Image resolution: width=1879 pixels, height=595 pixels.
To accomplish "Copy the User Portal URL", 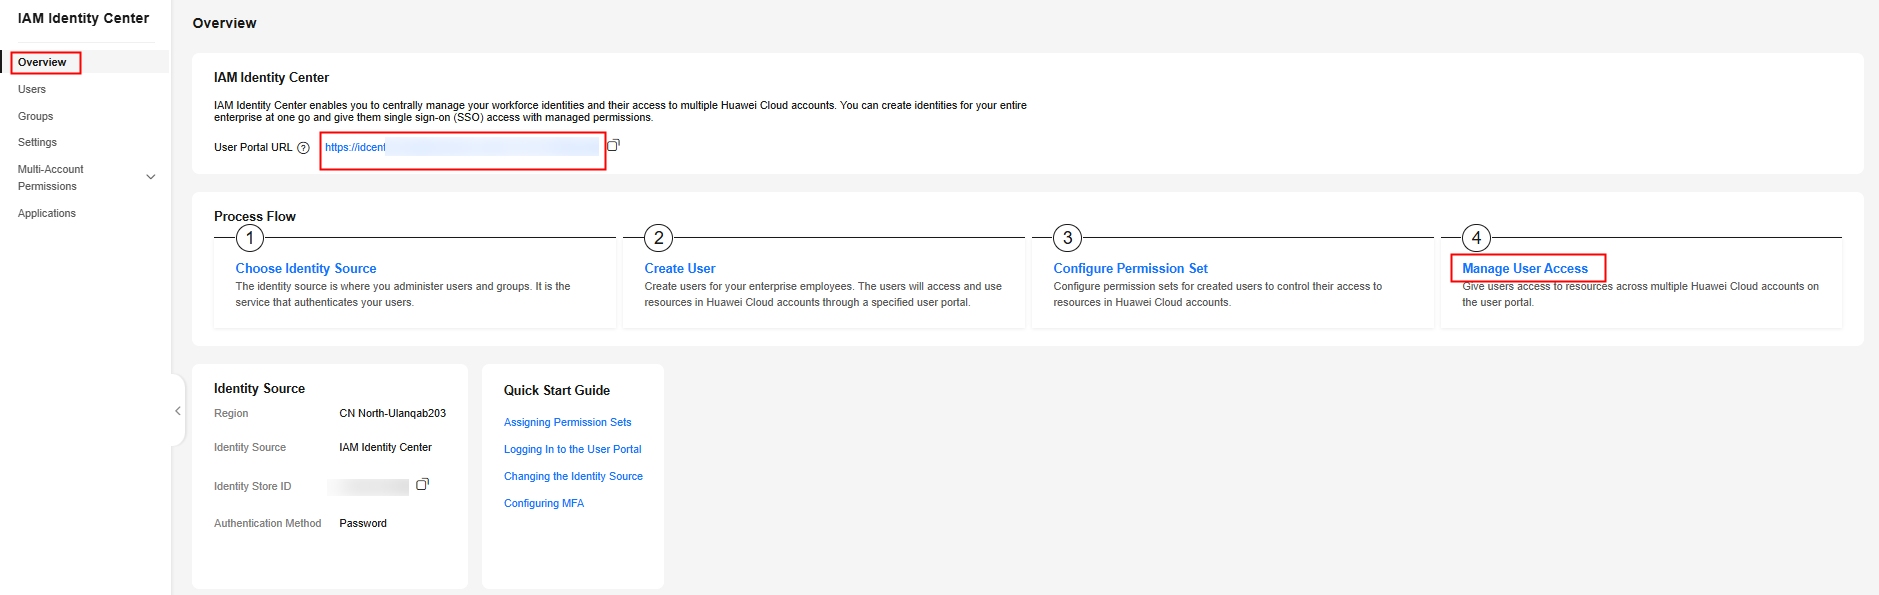I will tap(613, 145).
